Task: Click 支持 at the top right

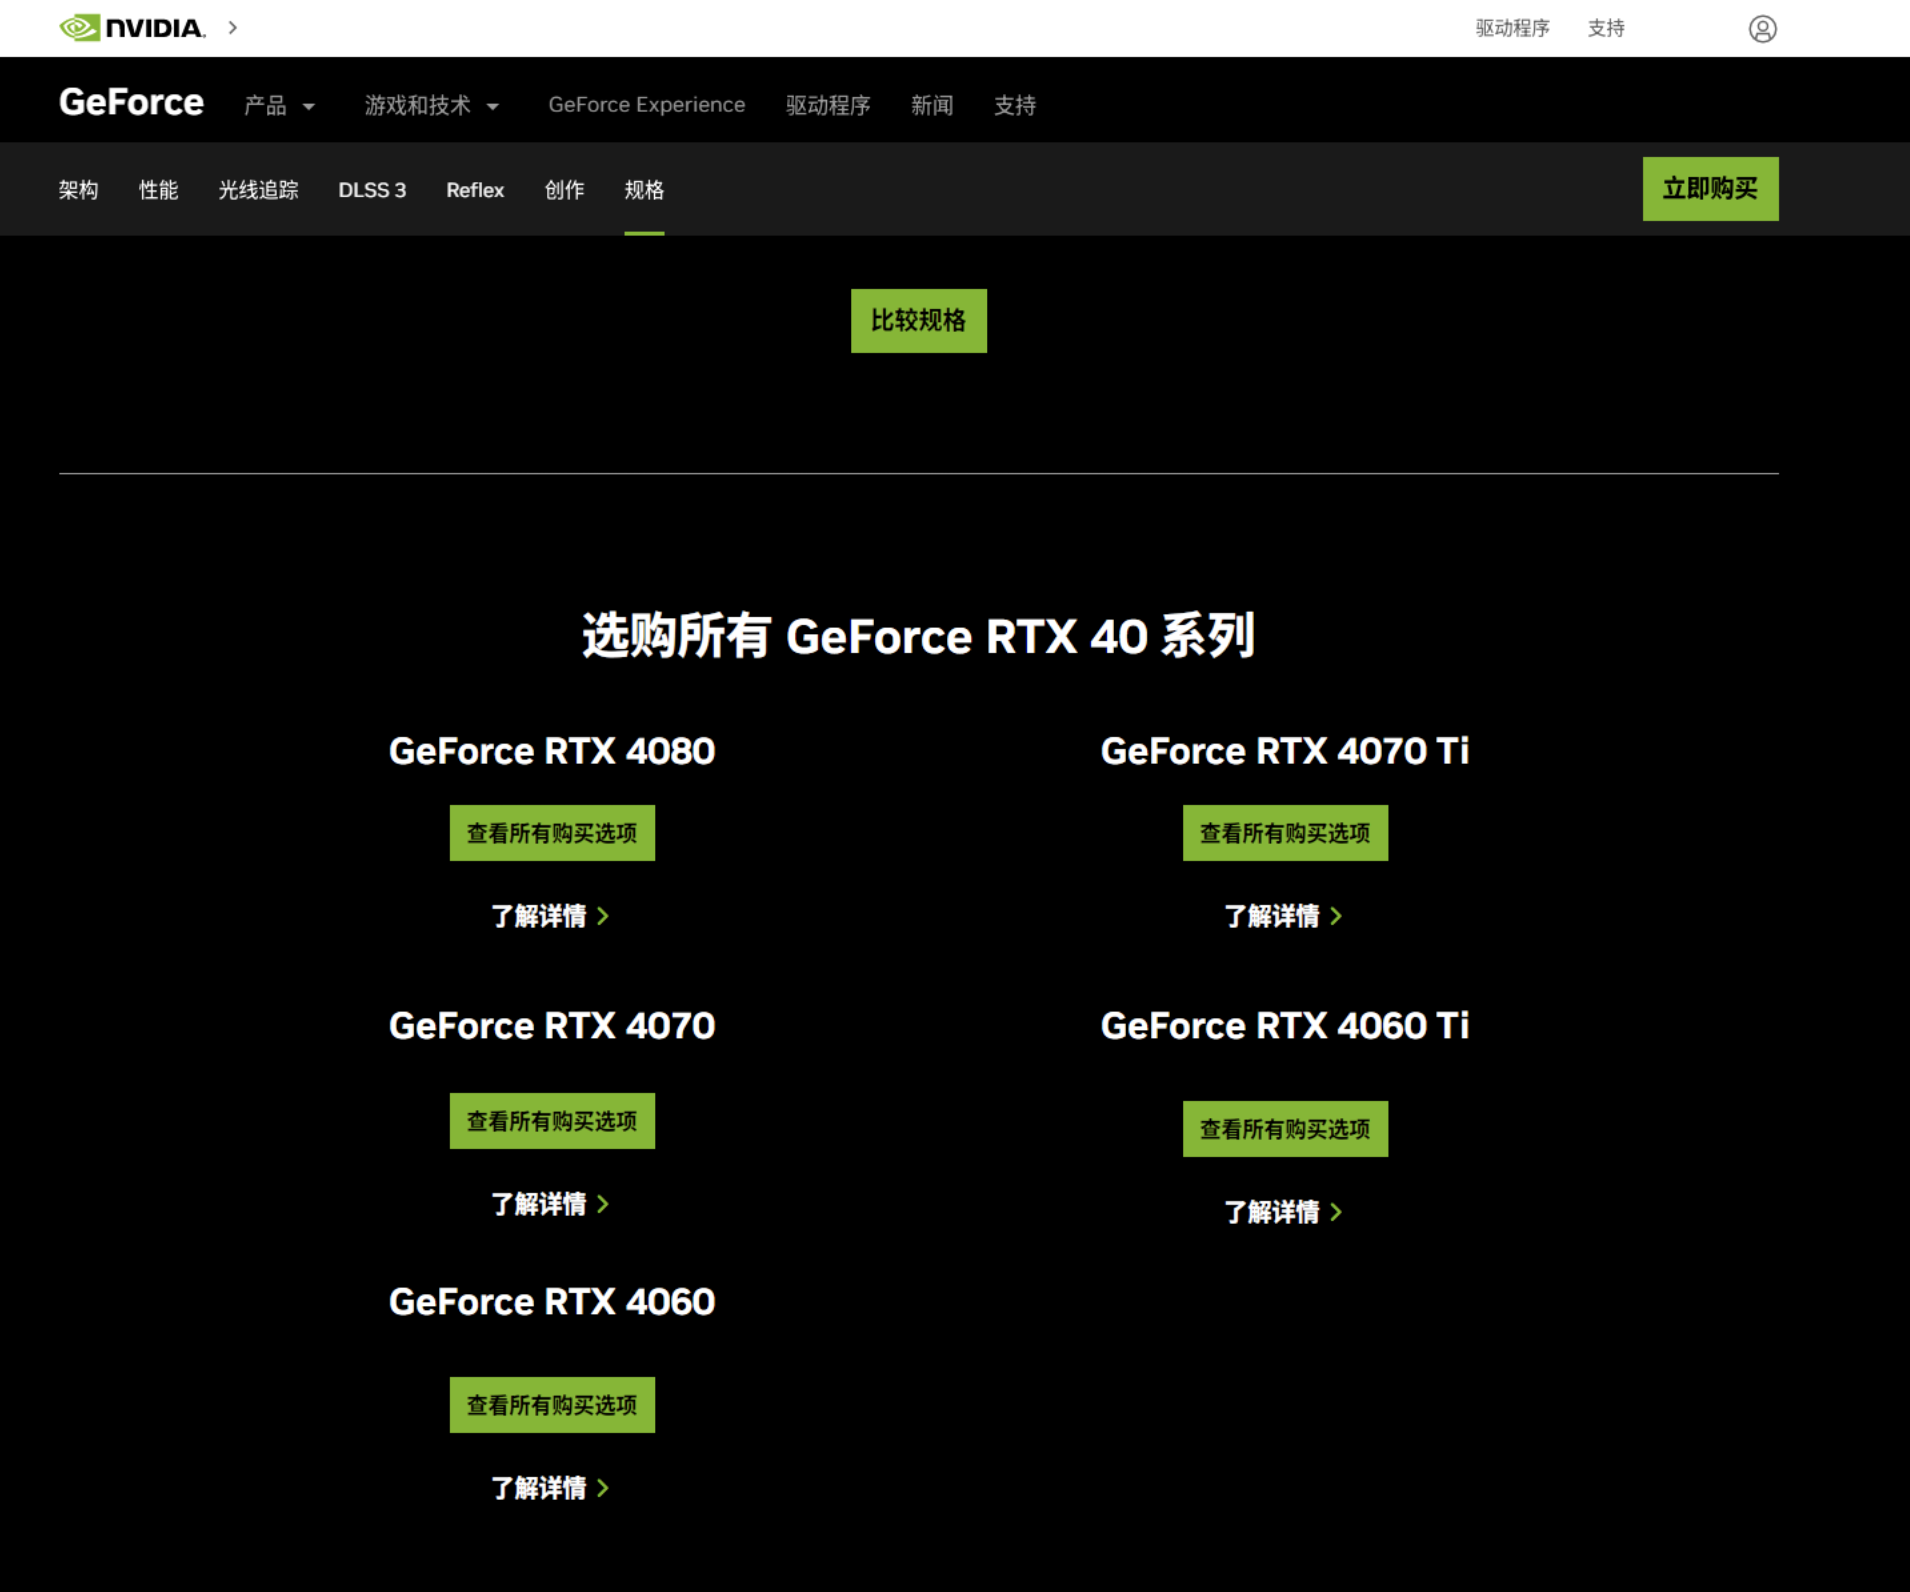Action: click(1606, 28)
